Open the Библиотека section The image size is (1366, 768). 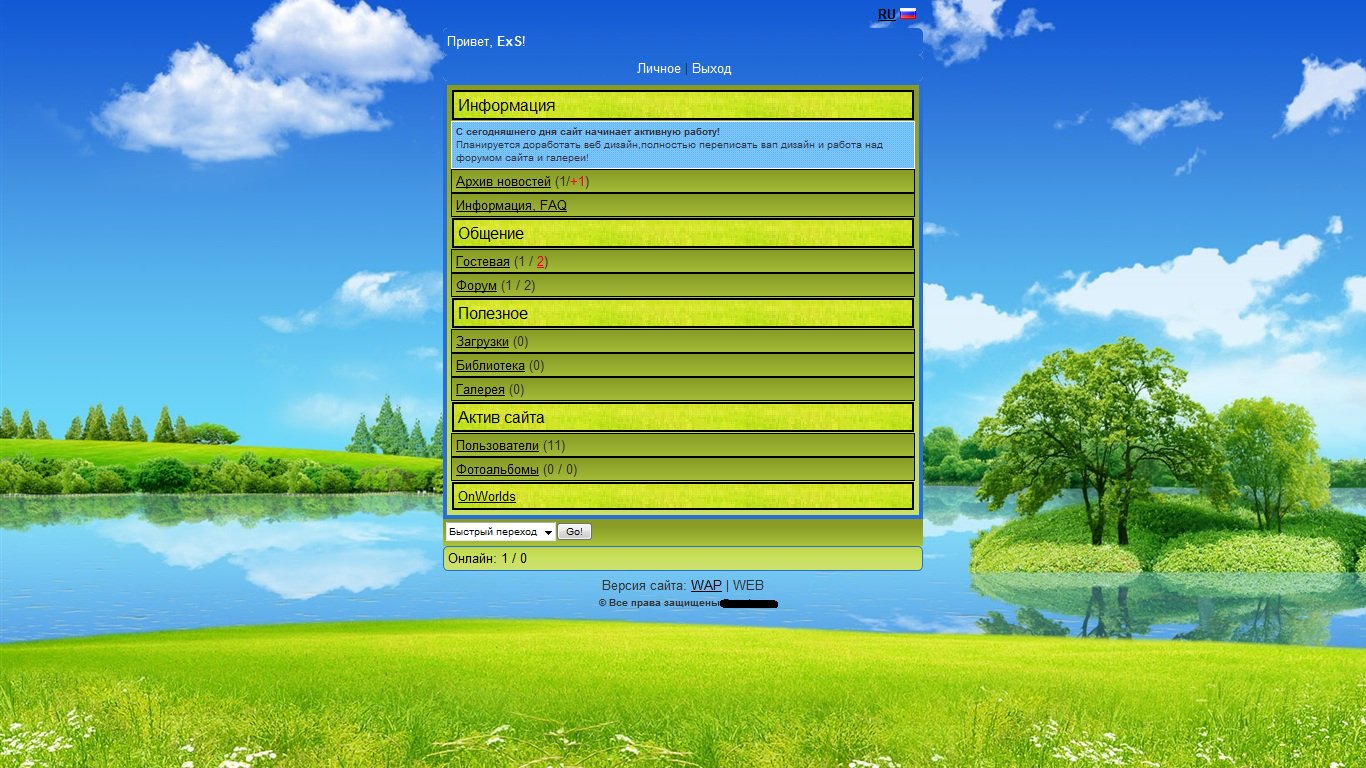point(490,366)
